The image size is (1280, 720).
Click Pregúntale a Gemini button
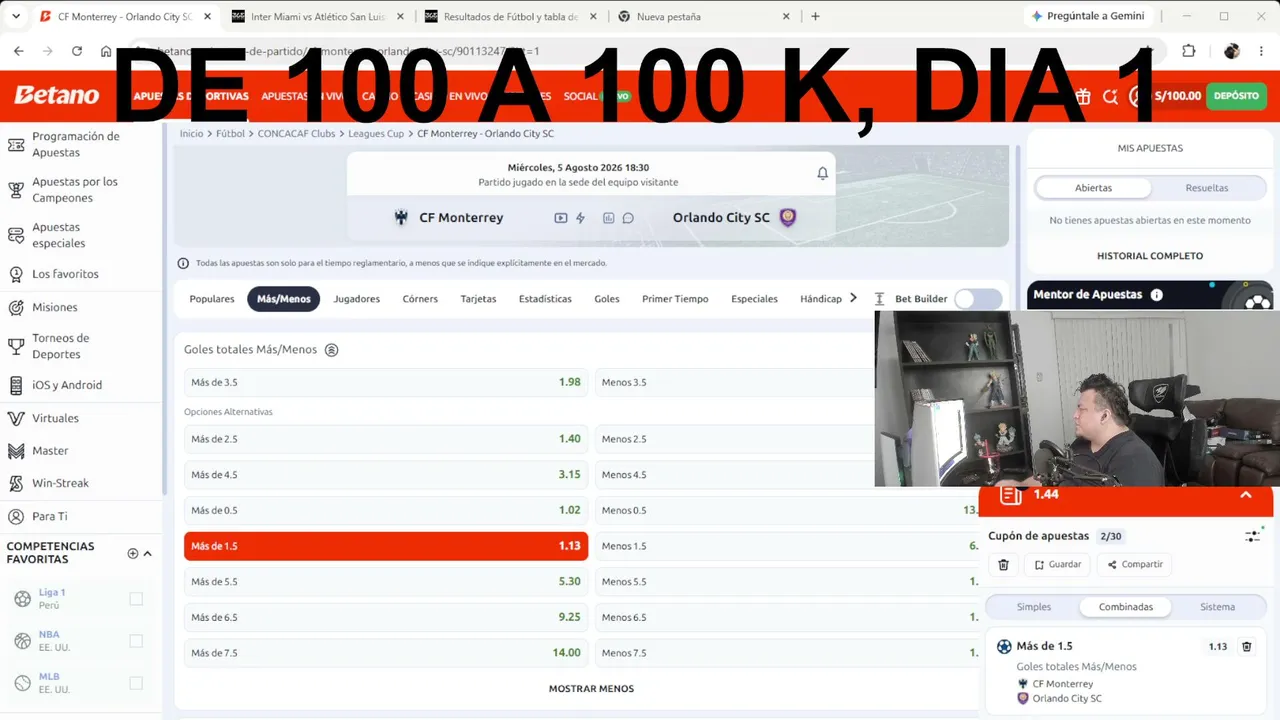1088,16
